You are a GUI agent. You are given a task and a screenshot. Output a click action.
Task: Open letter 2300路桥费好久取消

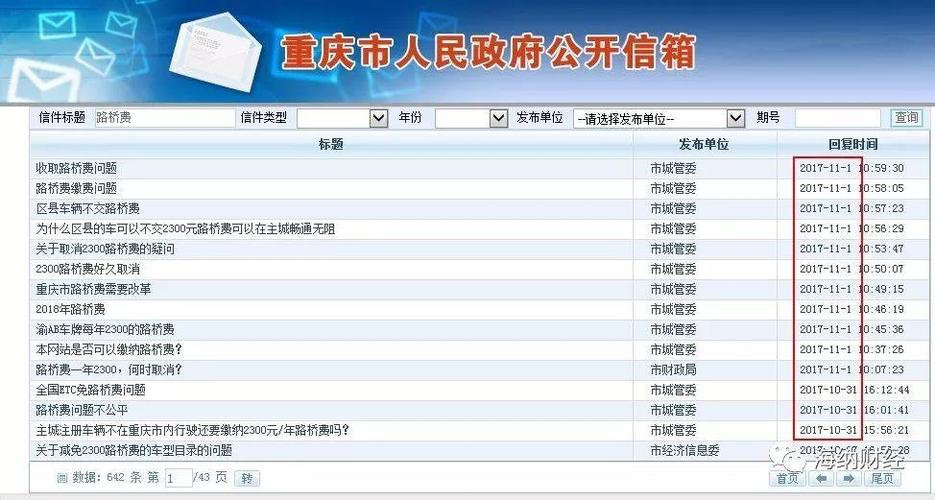88,269
